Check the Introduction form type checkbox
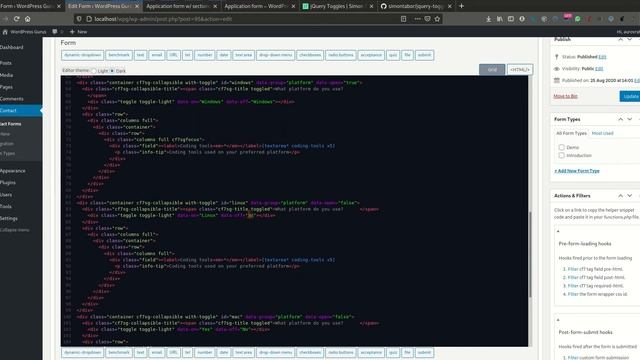Image resolution: width=640 pixels, height=360 pixels. (x=562, y=156)
